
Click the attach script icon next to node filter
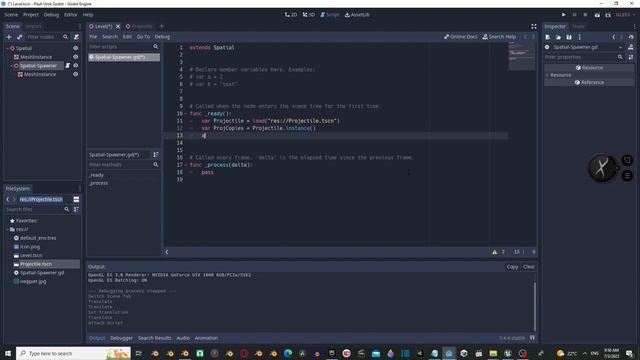click(76, 37)
